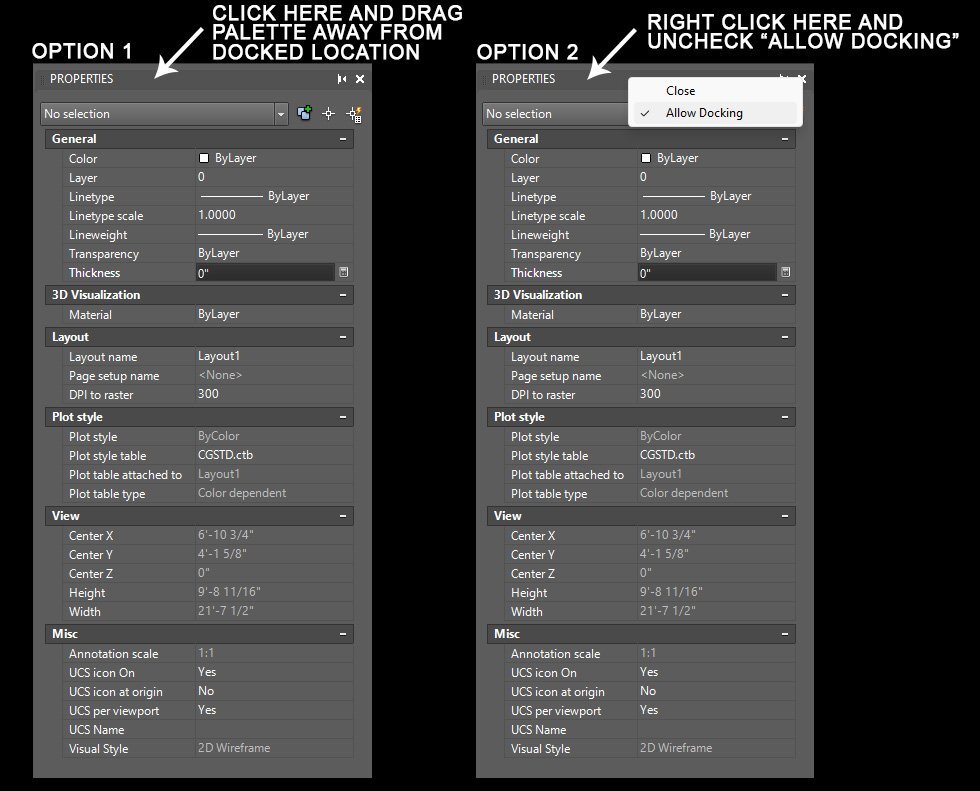This screenshot has width=980, height=791.
Task: Collapse the Misc section in Option 1 palette
Action: tap(342, 634)
